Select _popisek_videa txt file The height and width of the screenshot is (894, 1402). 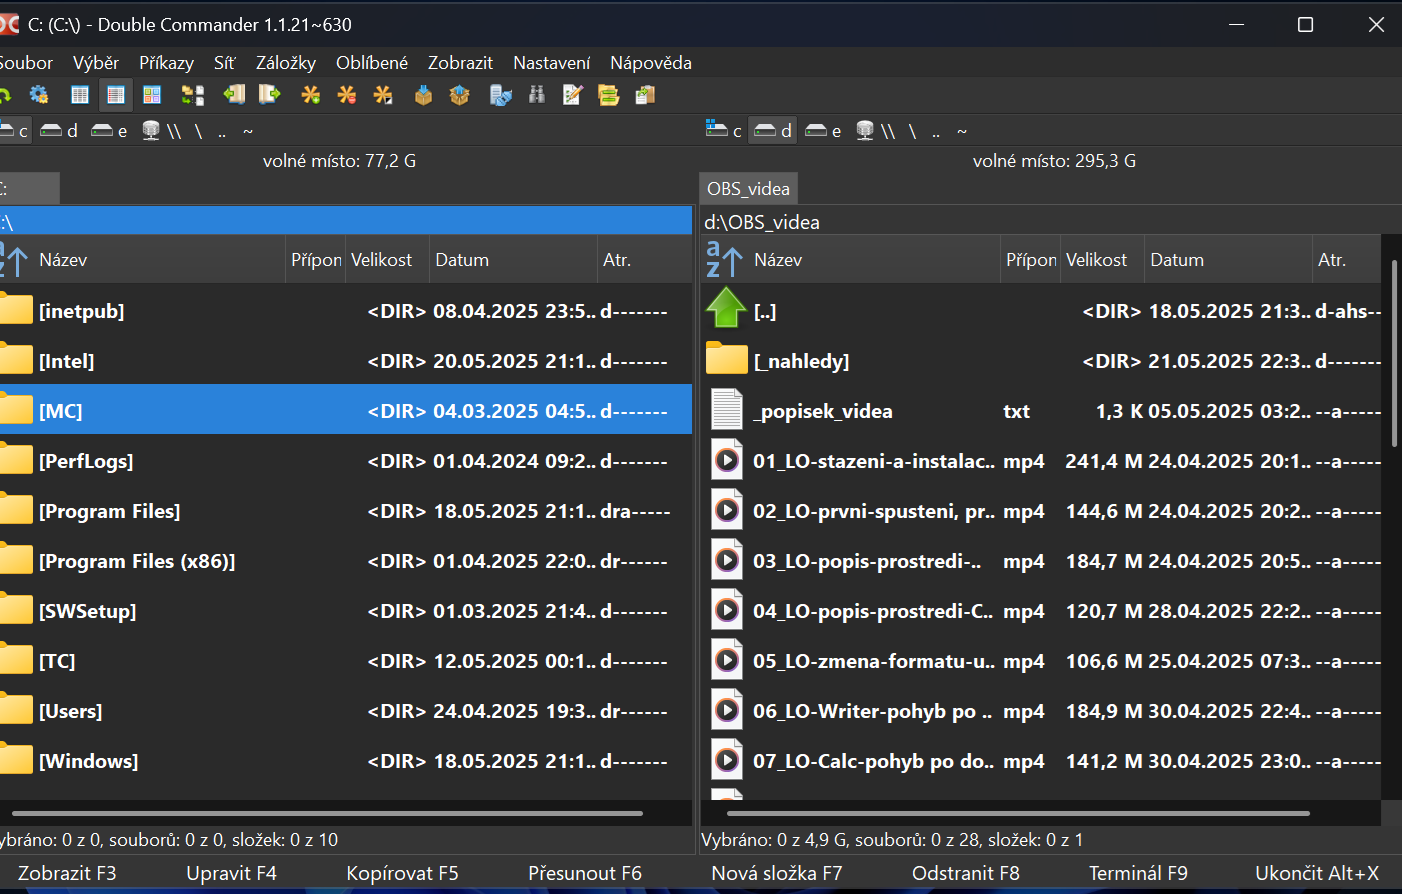pos(1042,411)
